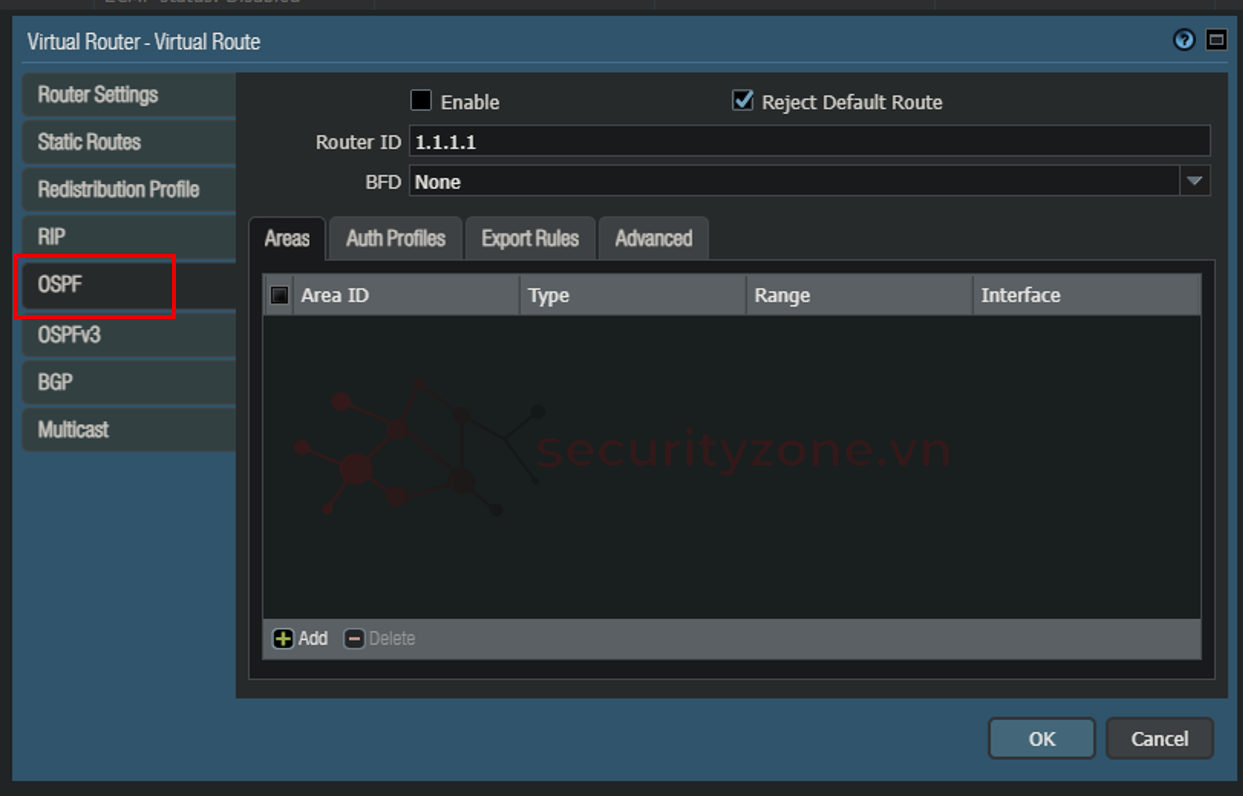Click the greyed-out Delete minus icon
1243x796 pixels.
click(354, 639)
